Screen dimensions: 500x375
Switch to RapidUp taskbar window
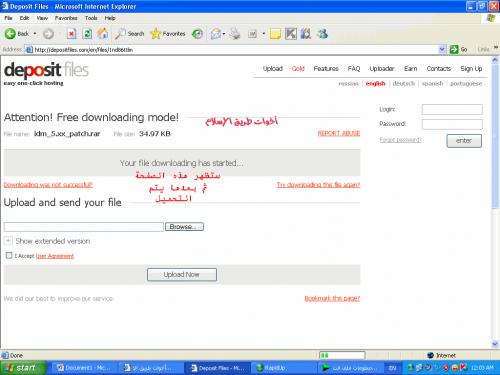[x=284, y=368]
